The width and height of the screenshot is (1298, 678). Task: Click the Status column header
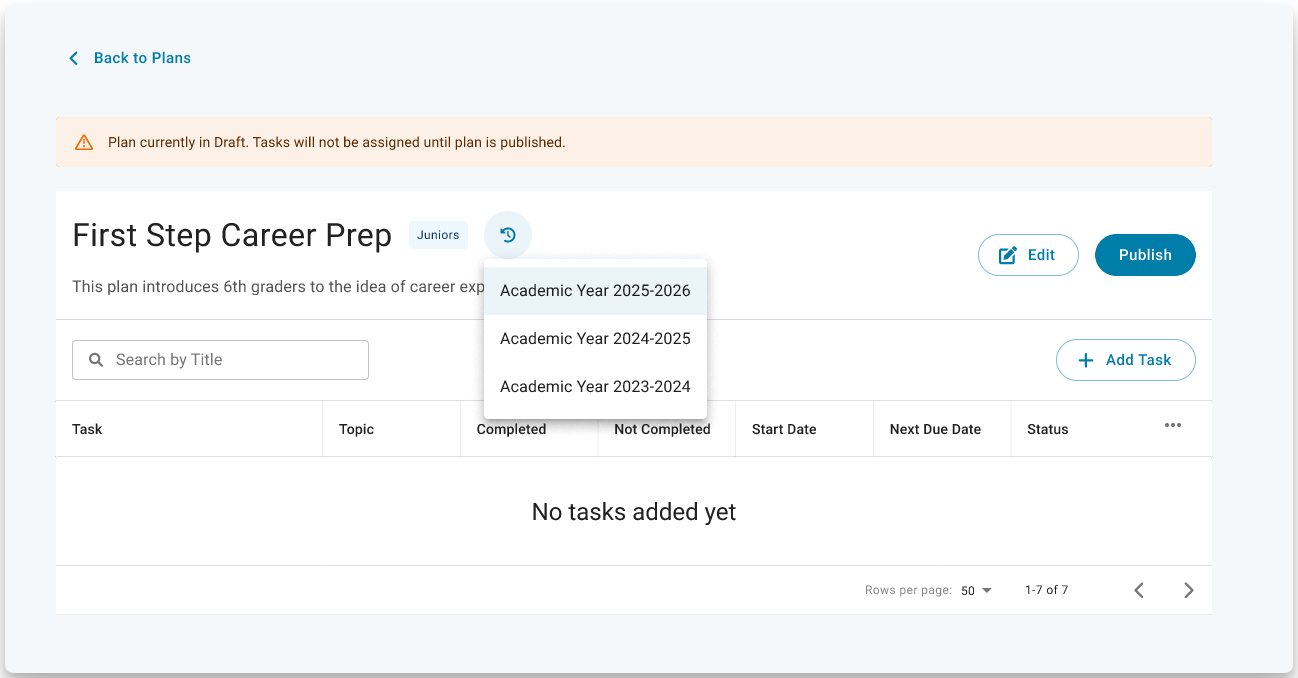tap(1048, 429)
